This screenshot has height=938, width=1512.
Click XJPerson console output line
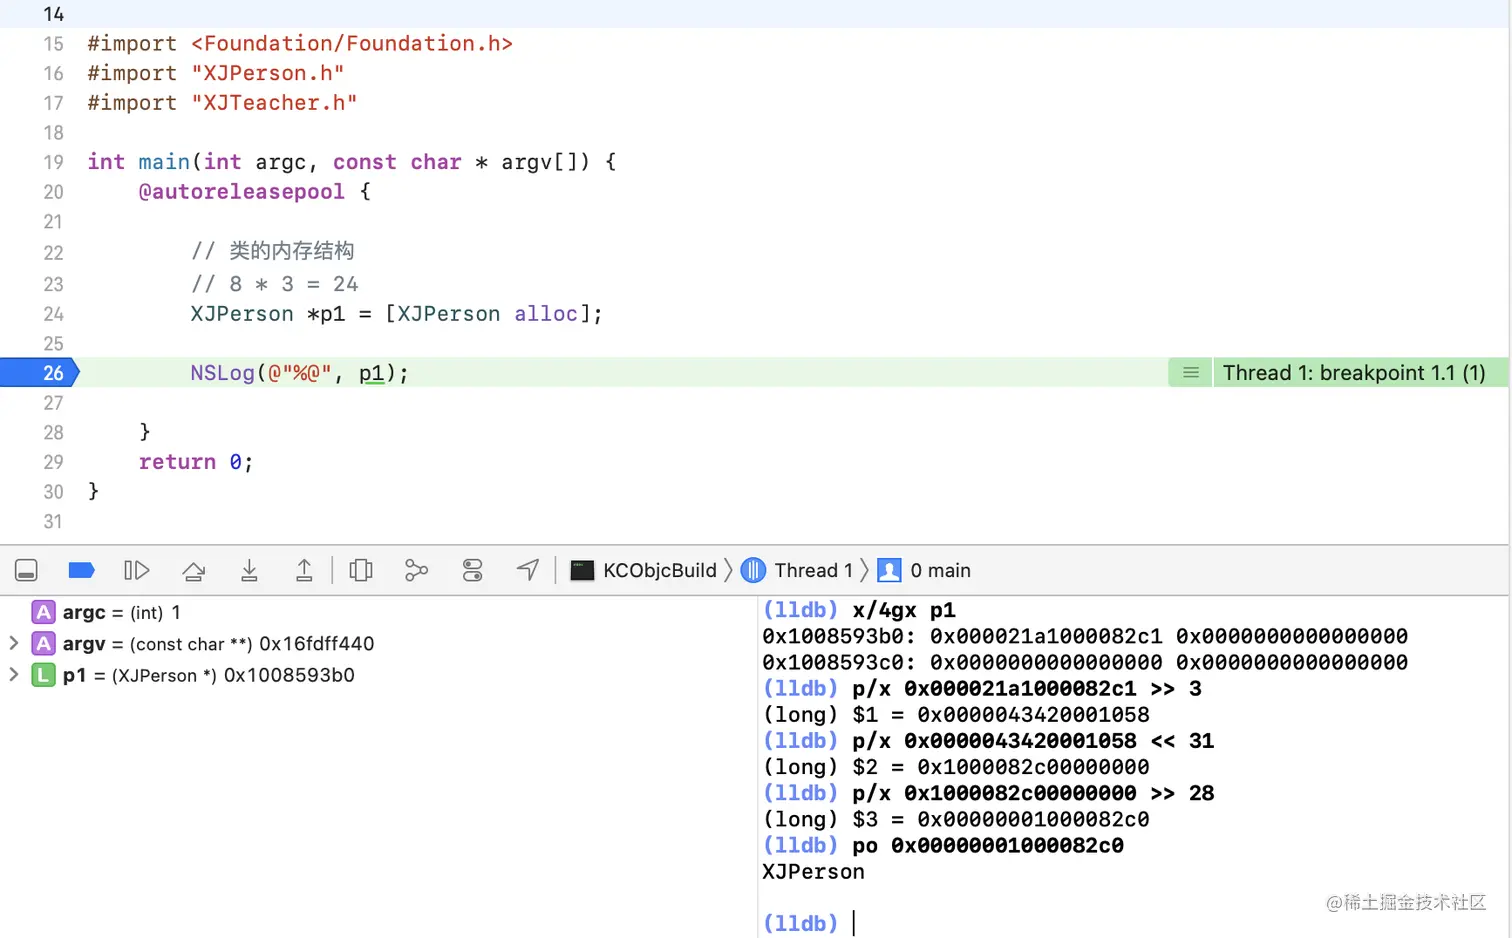[x=813, y=872]
